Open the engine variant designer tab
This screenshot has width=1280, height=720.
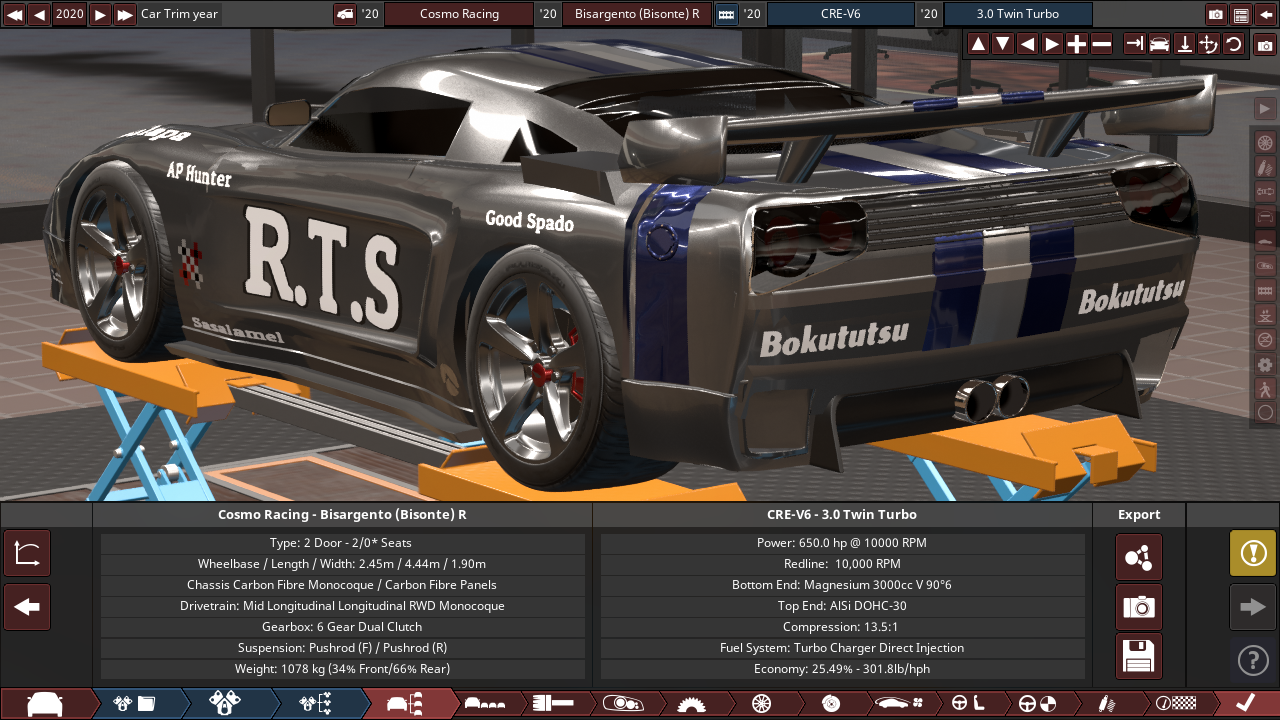(x=225, y=703)
